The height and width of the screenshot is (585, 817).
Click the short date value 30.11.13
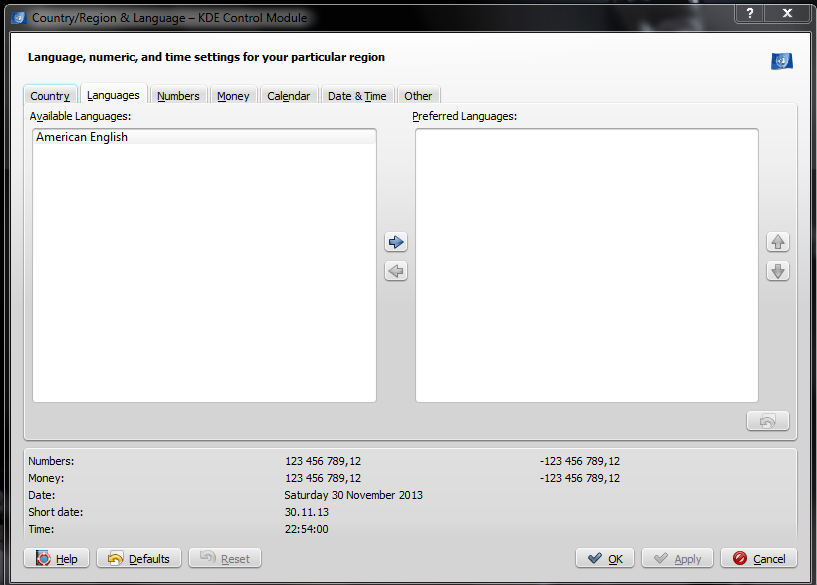[307, 512]
